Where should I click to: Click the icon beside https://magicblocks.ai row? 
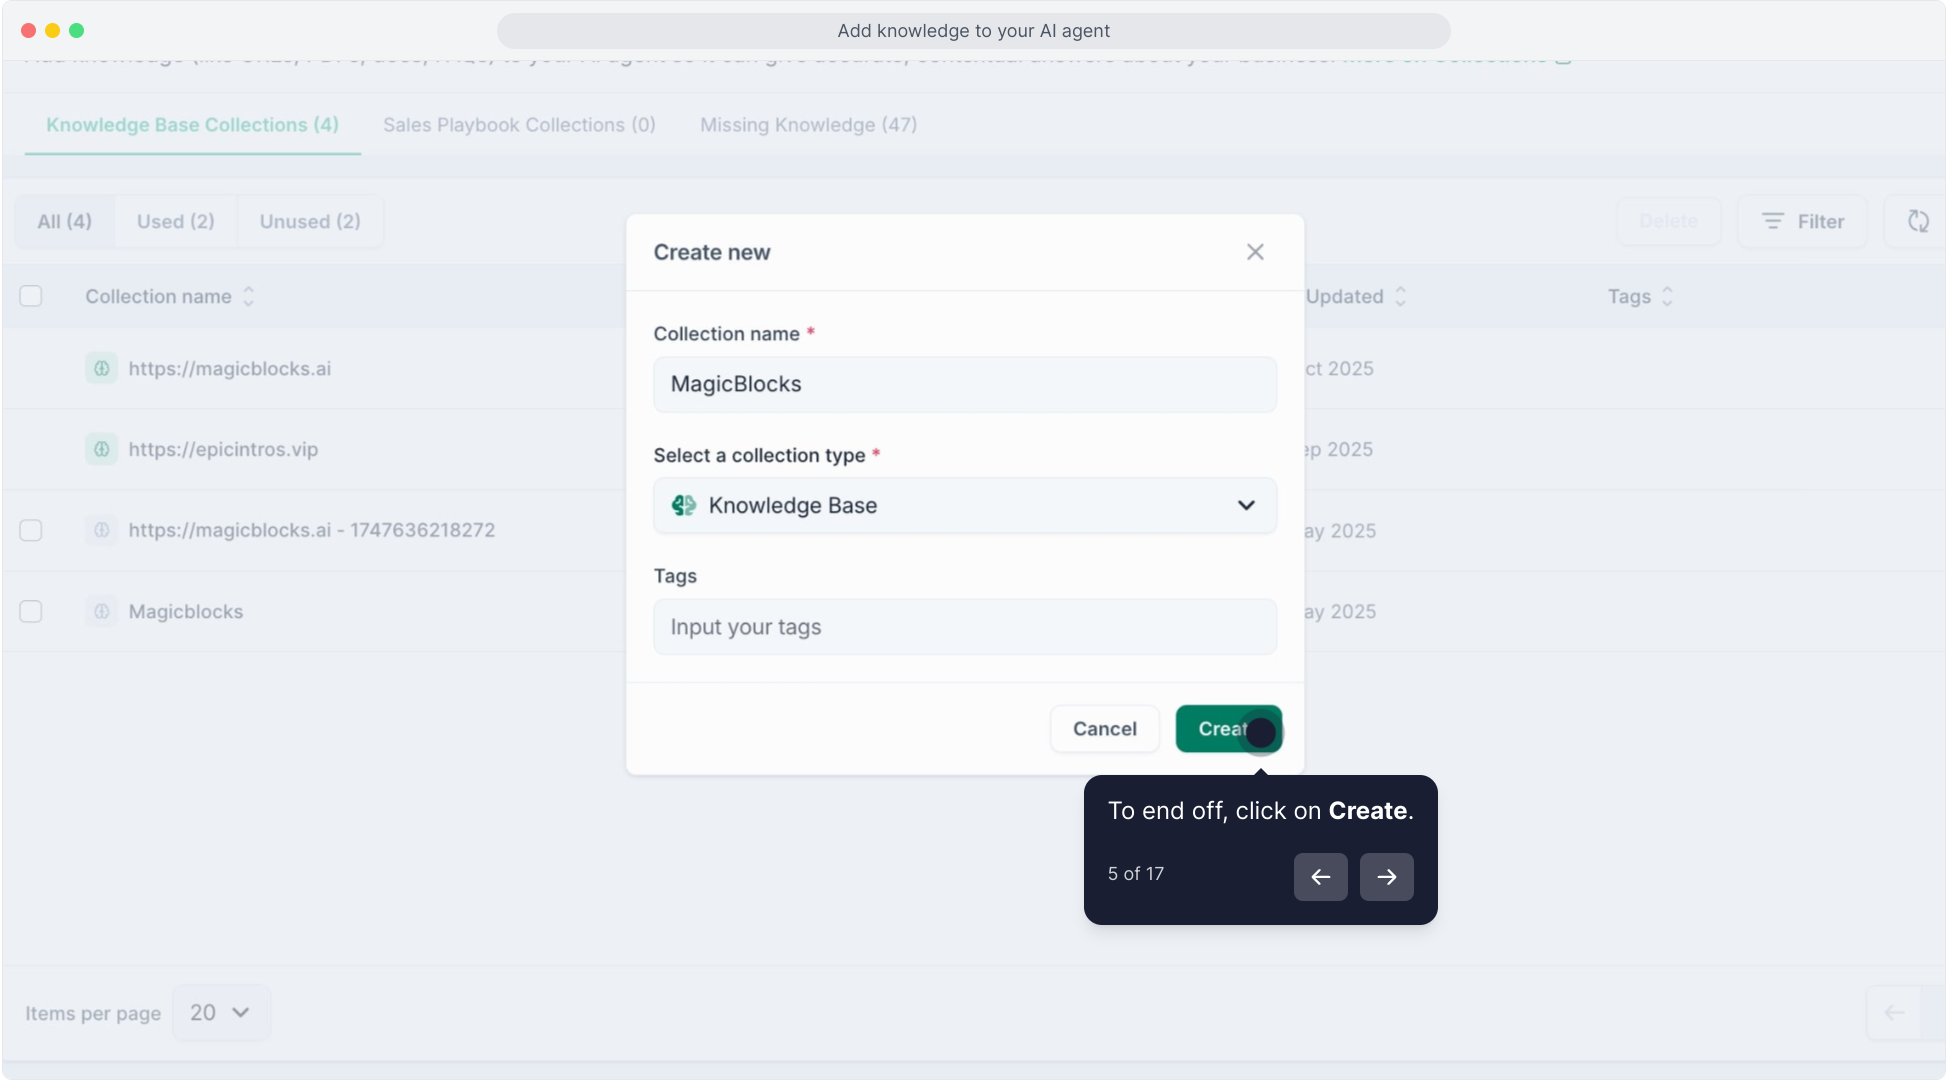pyautogui.click(x=101, y=368)
